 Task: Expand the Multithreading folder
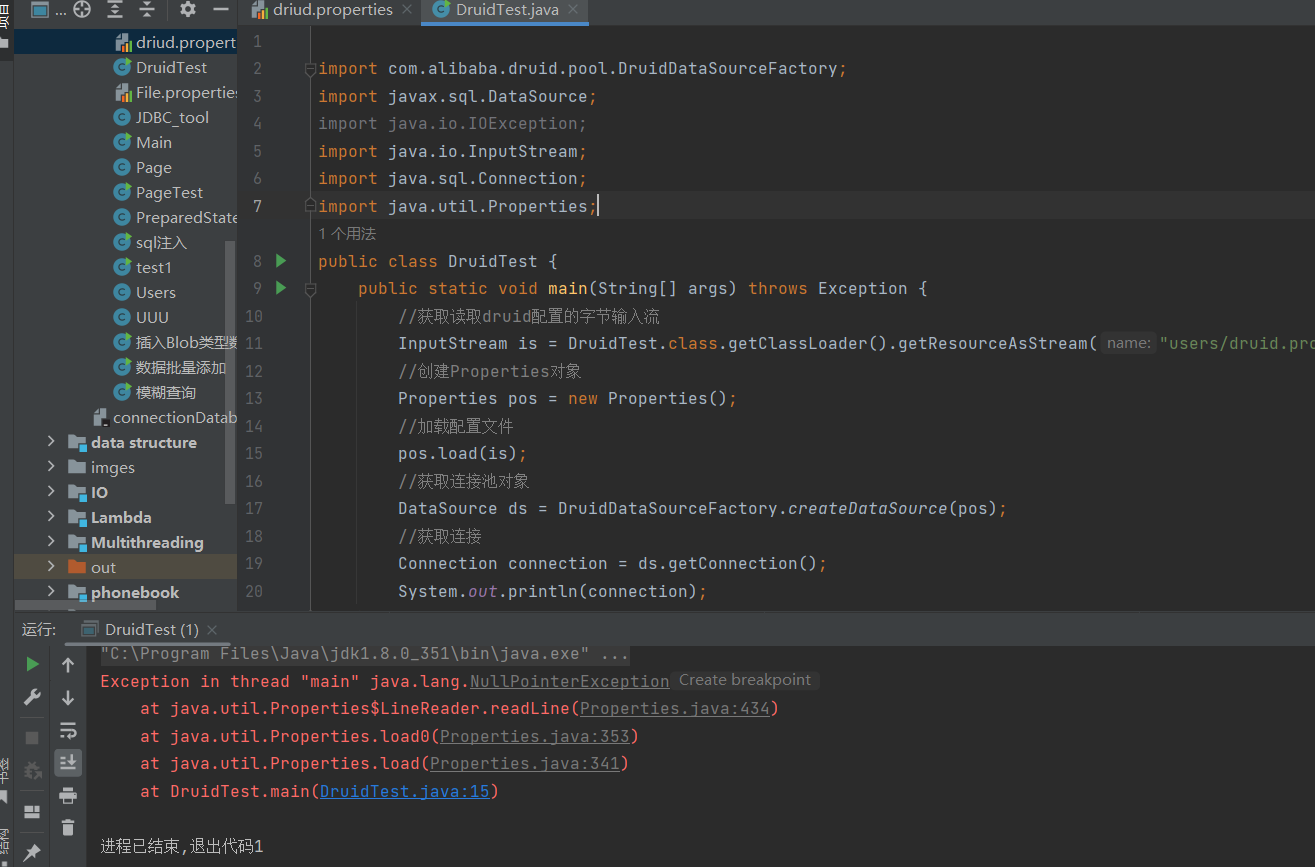pyautogui.click(x=51, y=542)
